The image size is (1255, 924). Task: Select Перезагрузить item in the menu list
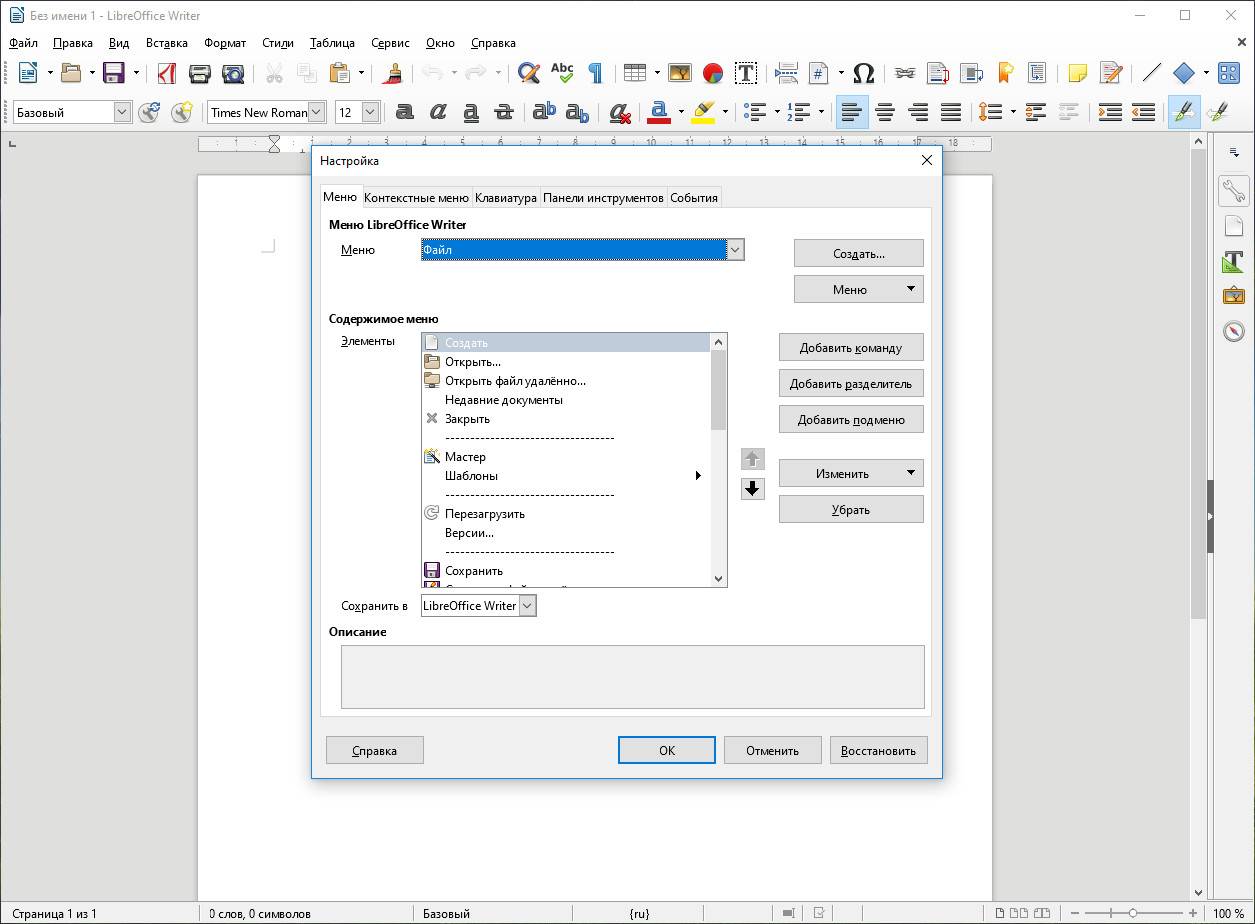(x=484, y=514)
